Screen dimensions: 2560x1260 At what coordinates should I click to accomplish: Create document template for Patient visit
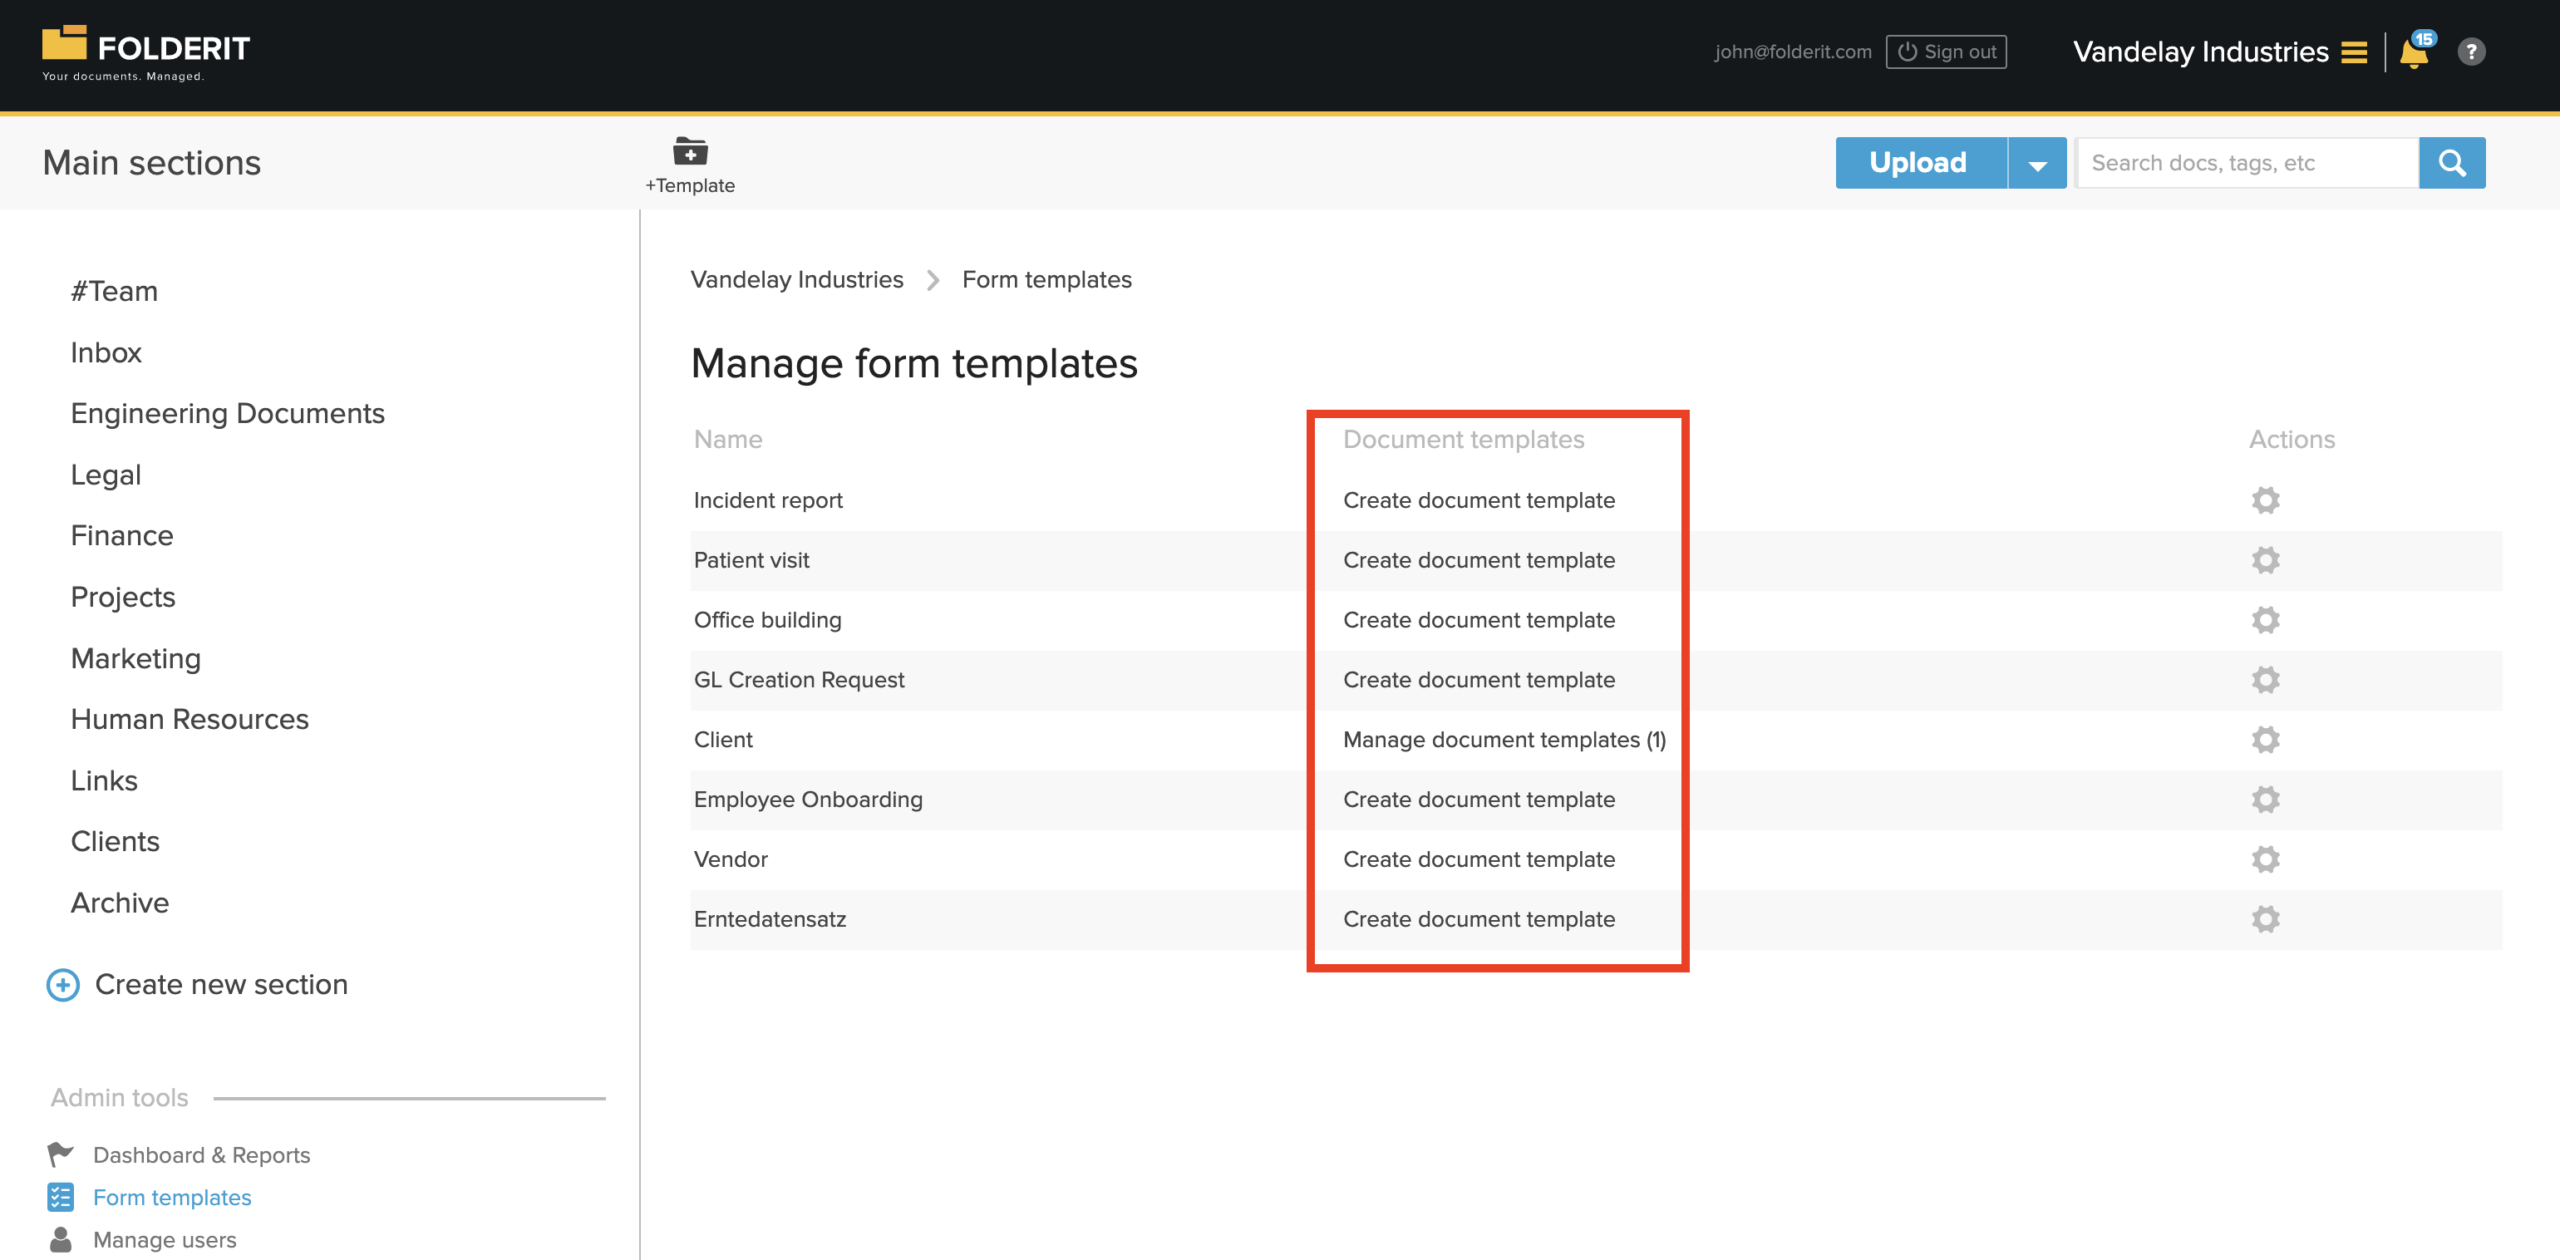pyautogui.click(x=1479, y=560)
